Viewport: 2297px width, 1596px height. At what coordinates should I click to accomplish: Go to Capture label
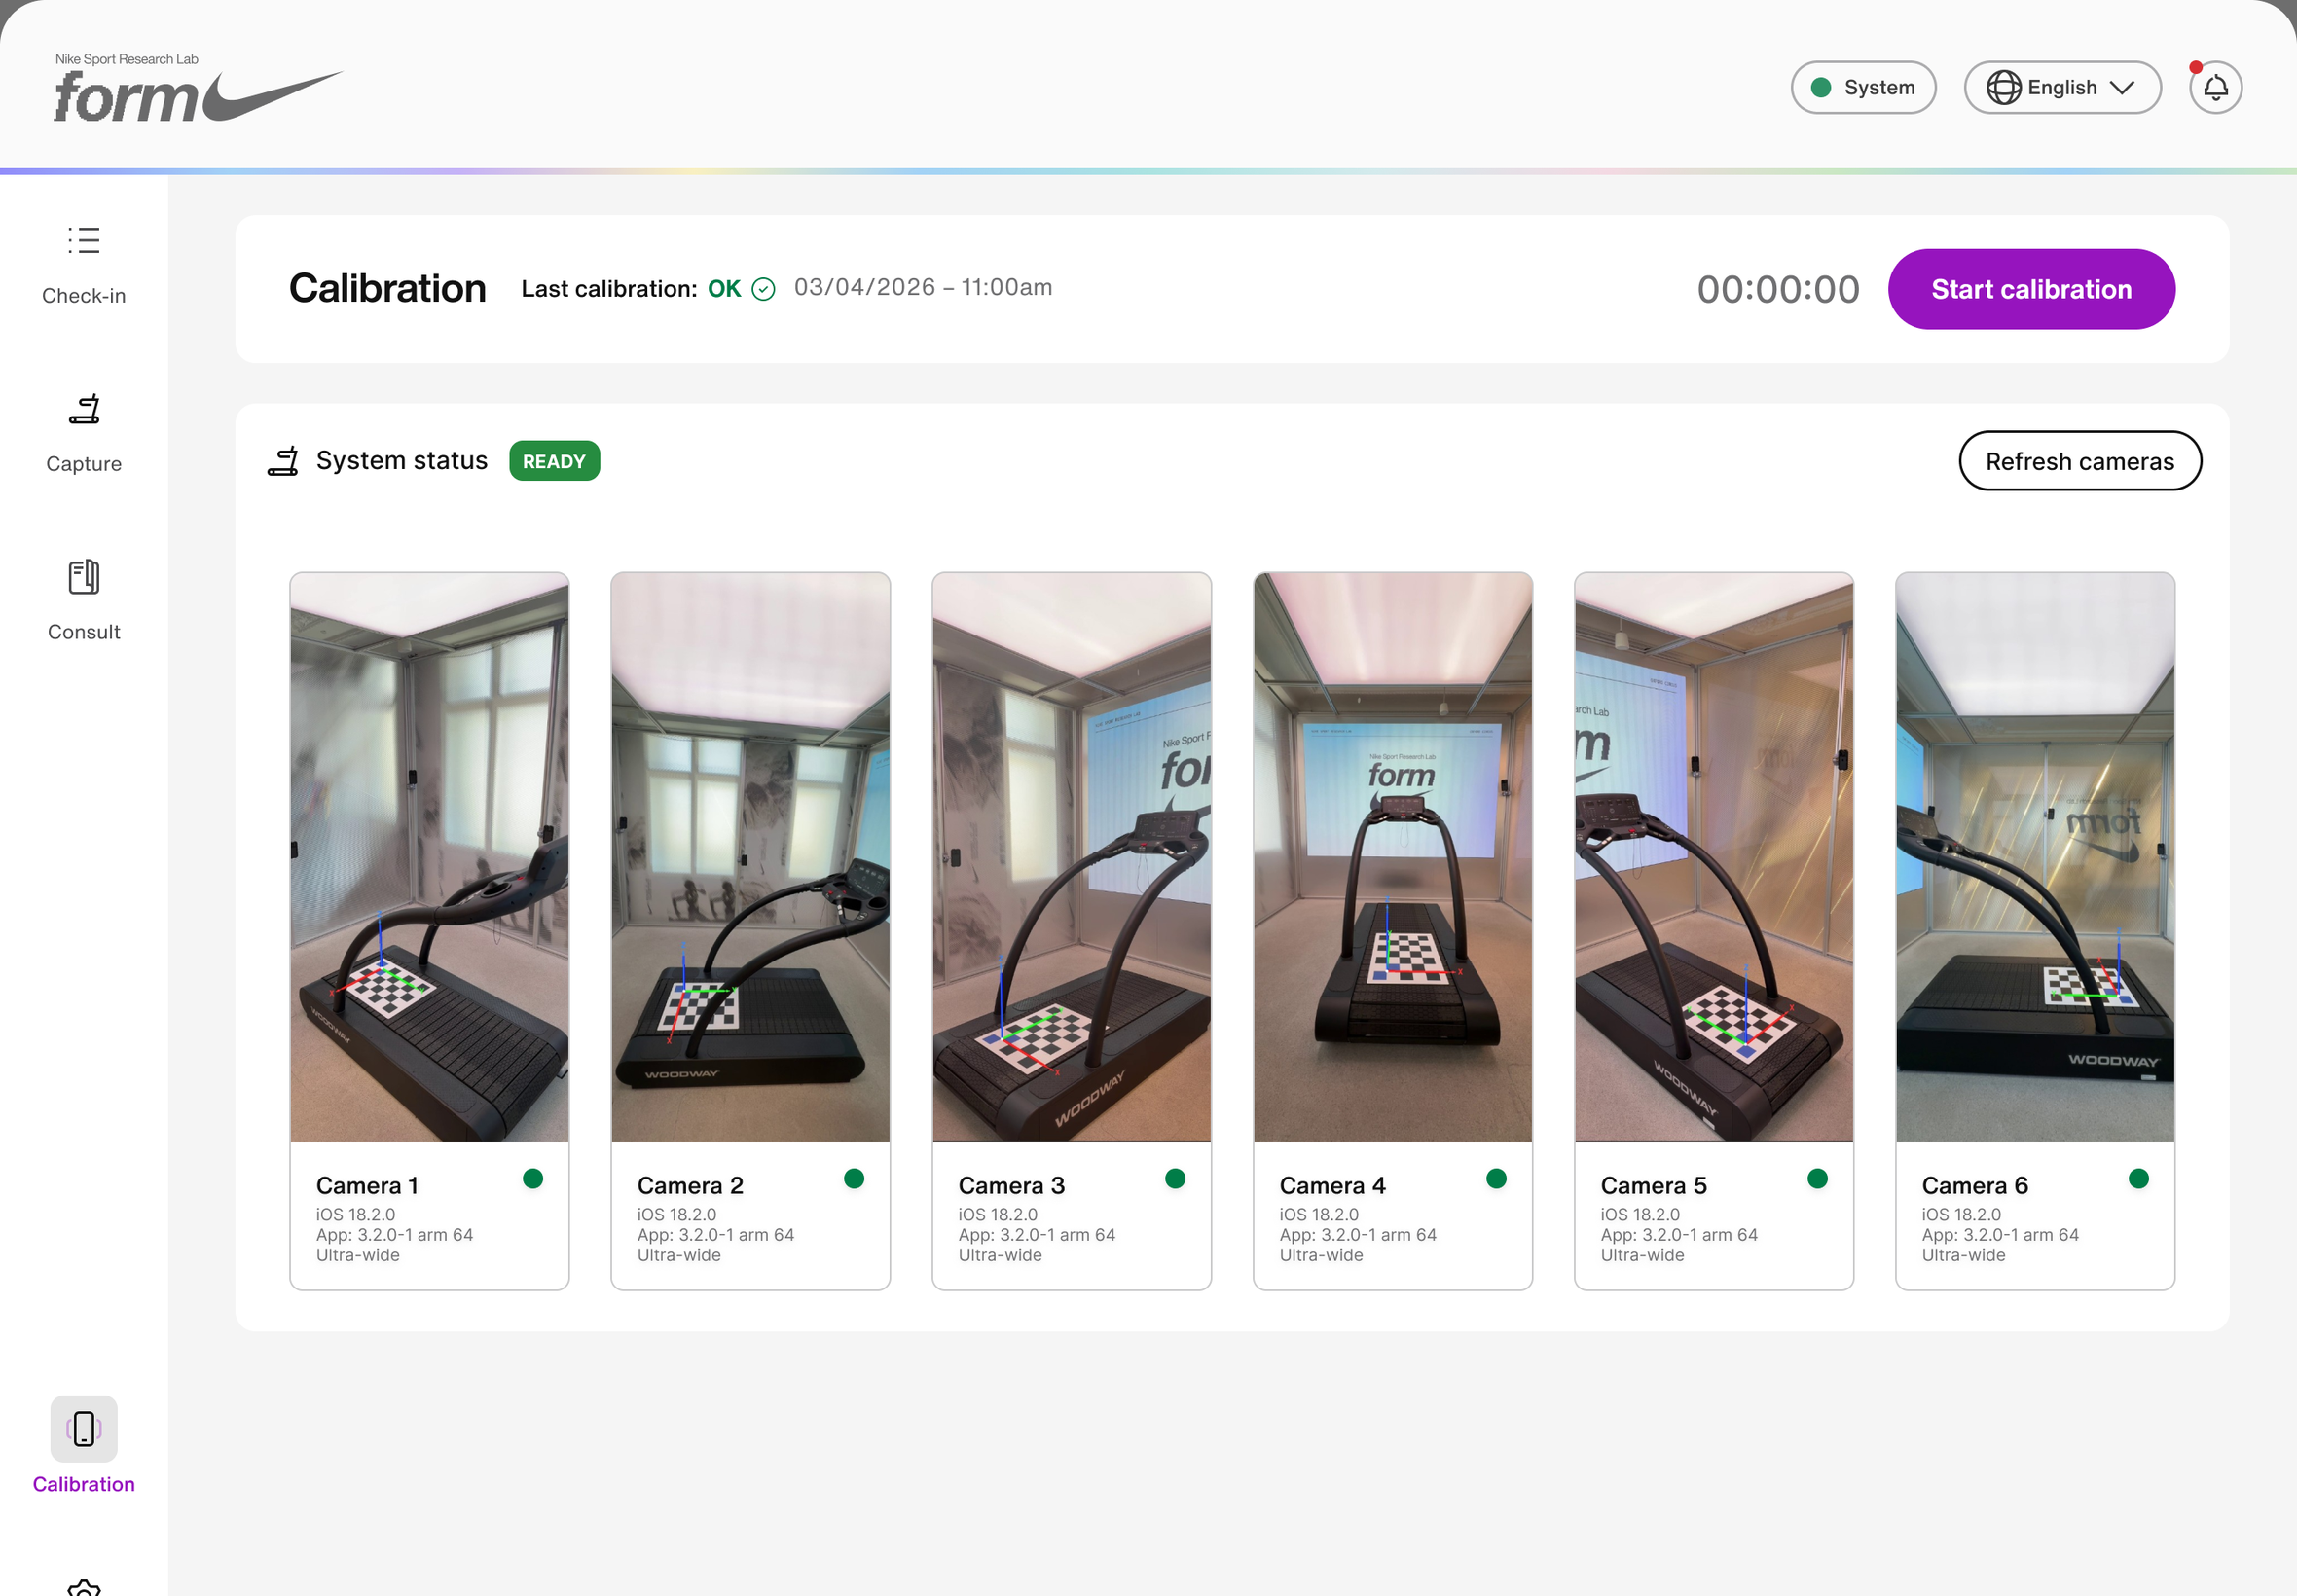(x=84, y=464)
